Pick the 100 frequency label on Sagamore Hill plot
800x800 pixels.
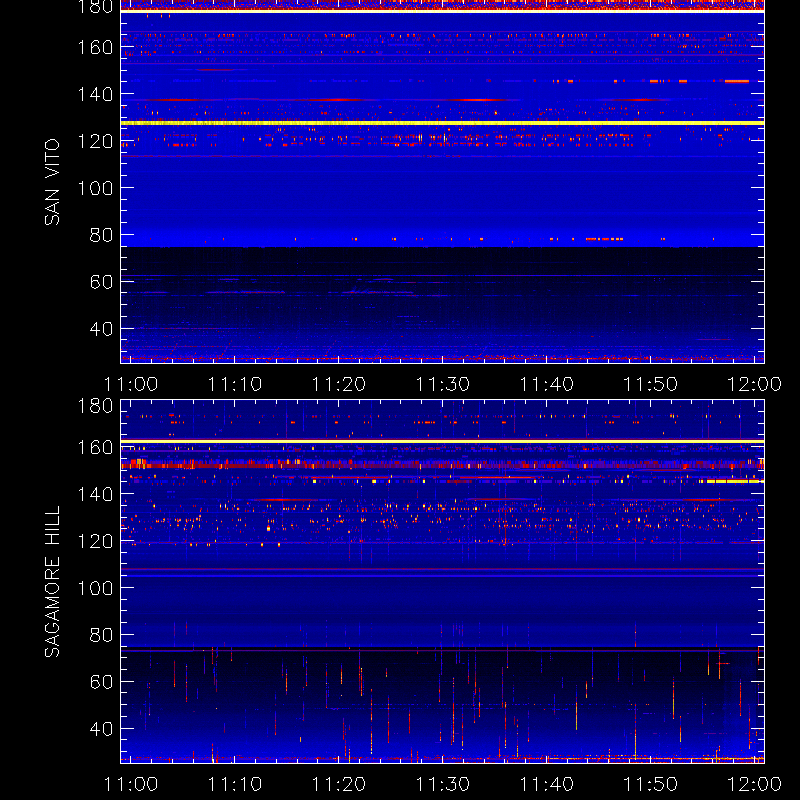point(95,588)
